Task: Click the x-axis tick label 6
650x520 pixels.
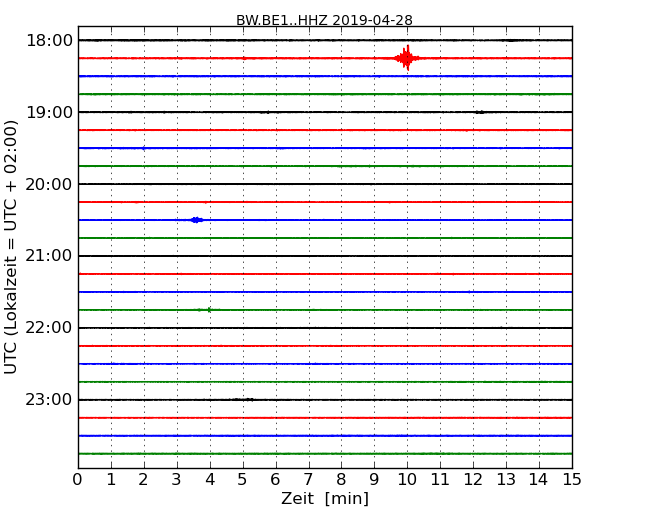Action: tap(275, 480)
